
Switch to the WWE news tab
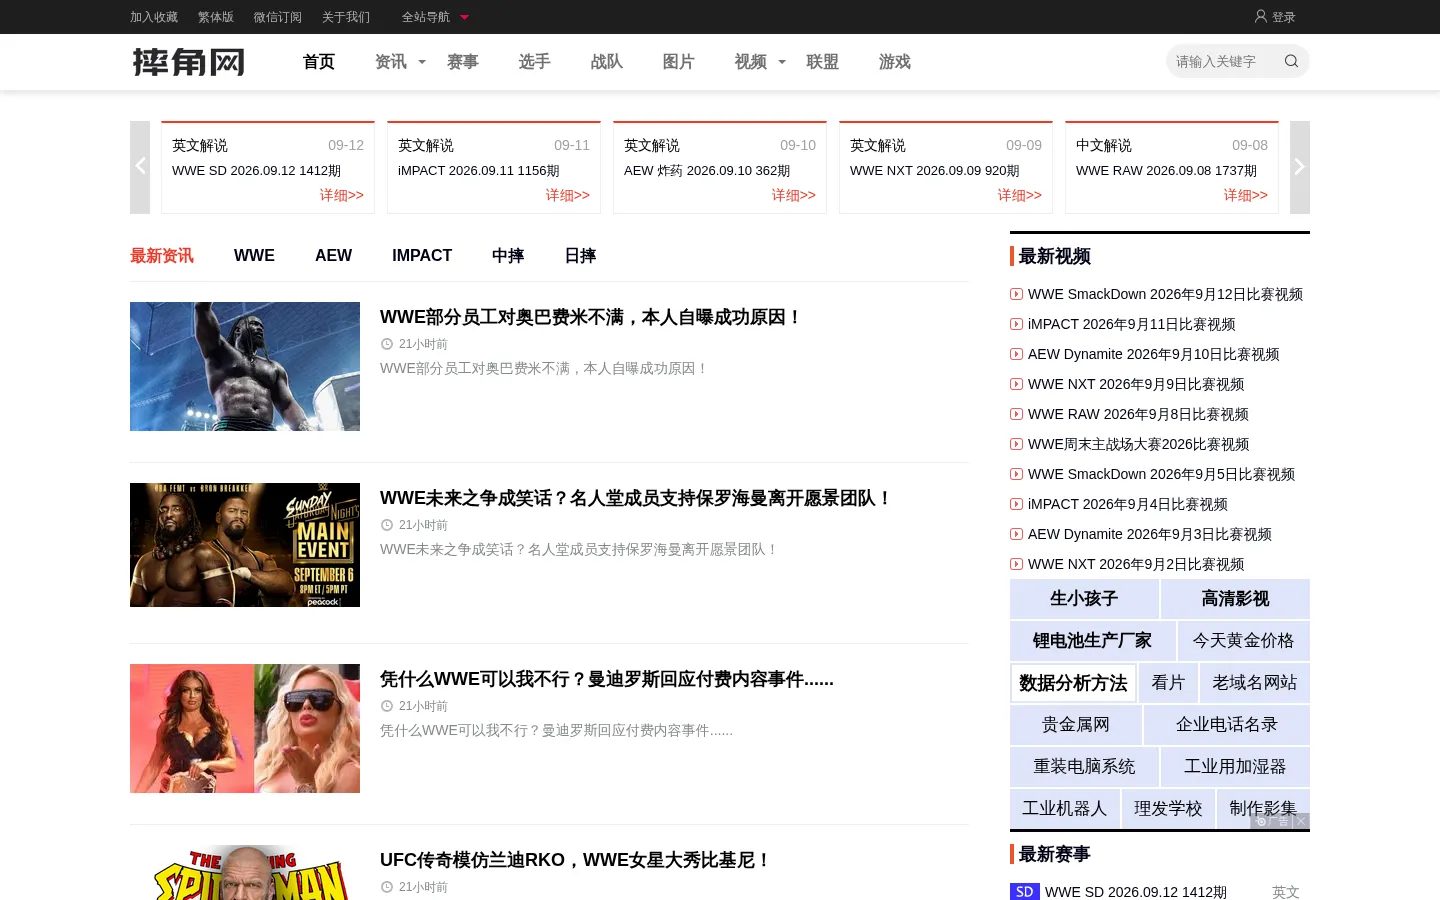click(x=254, y=256)
